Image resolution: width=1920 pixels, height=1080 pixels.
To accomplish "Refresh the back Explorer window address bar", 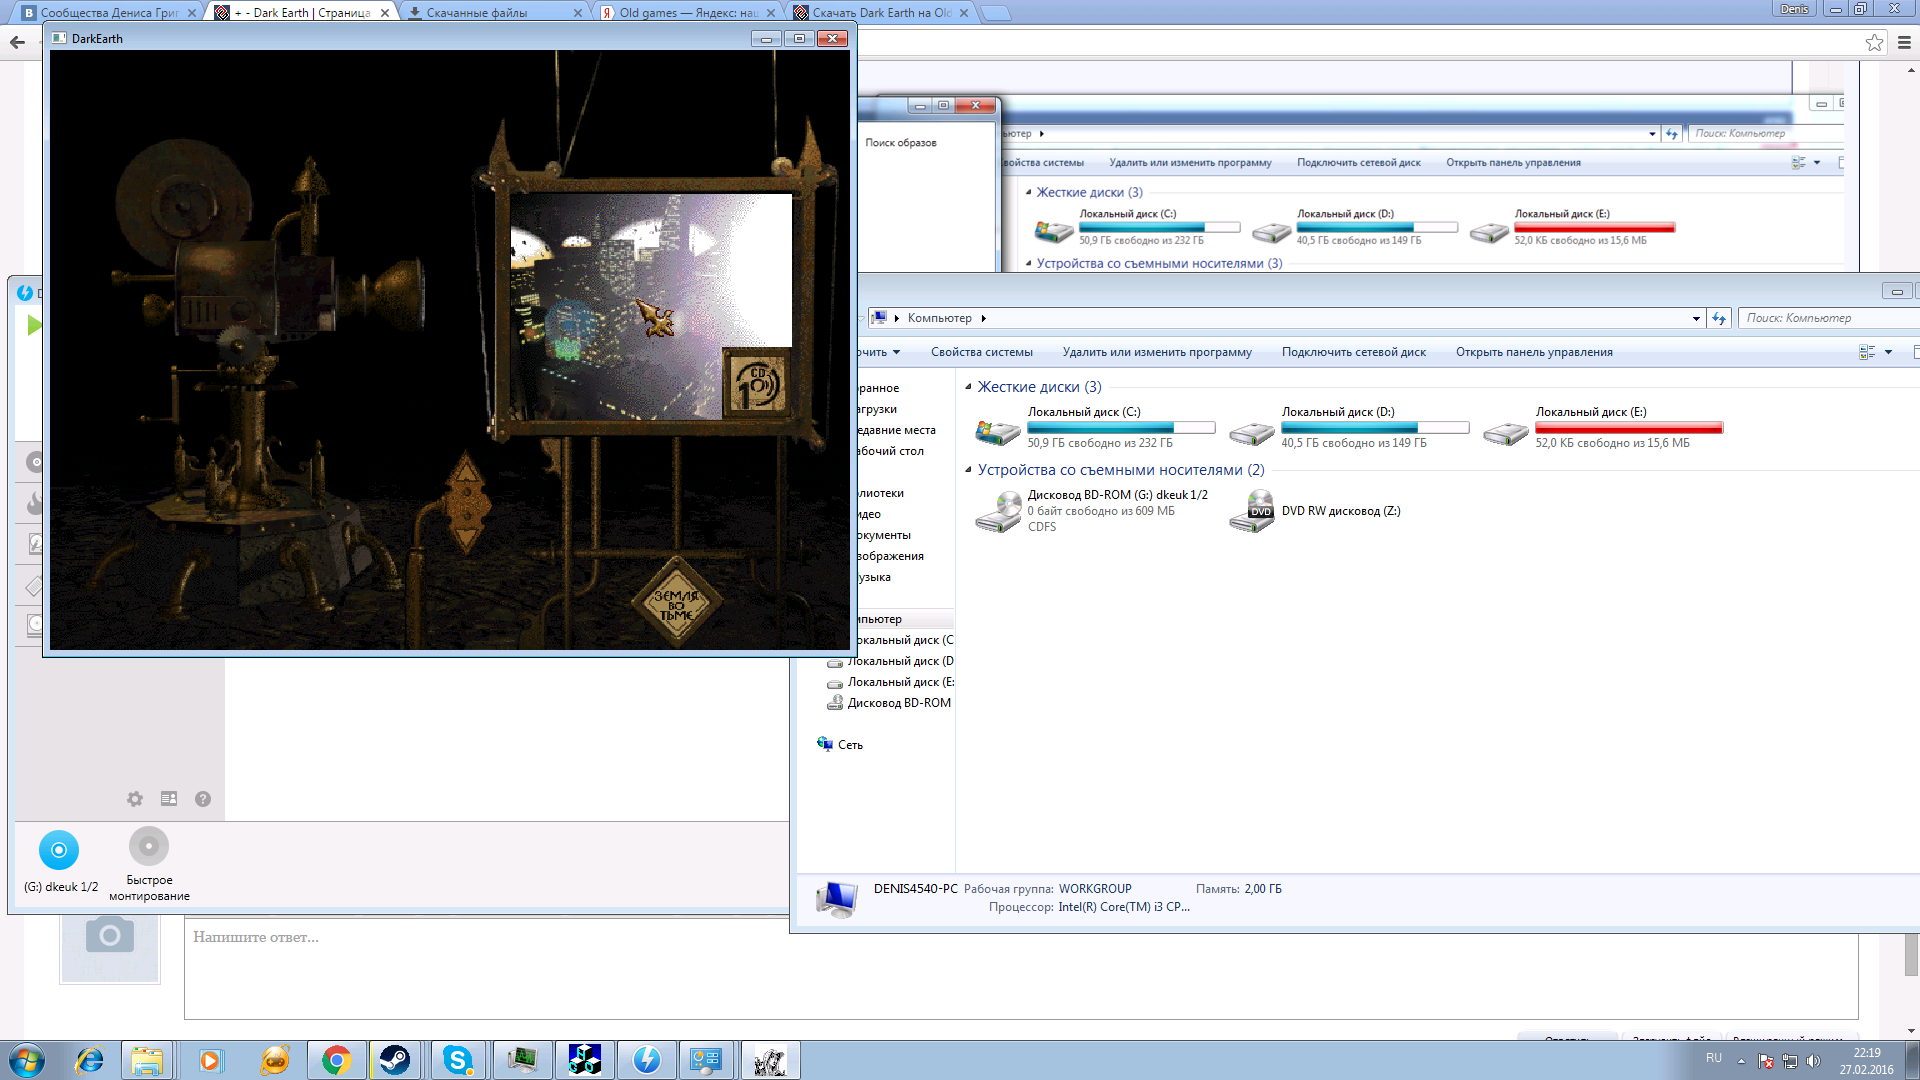I will pyautogui.click(x=1672, y=133).
